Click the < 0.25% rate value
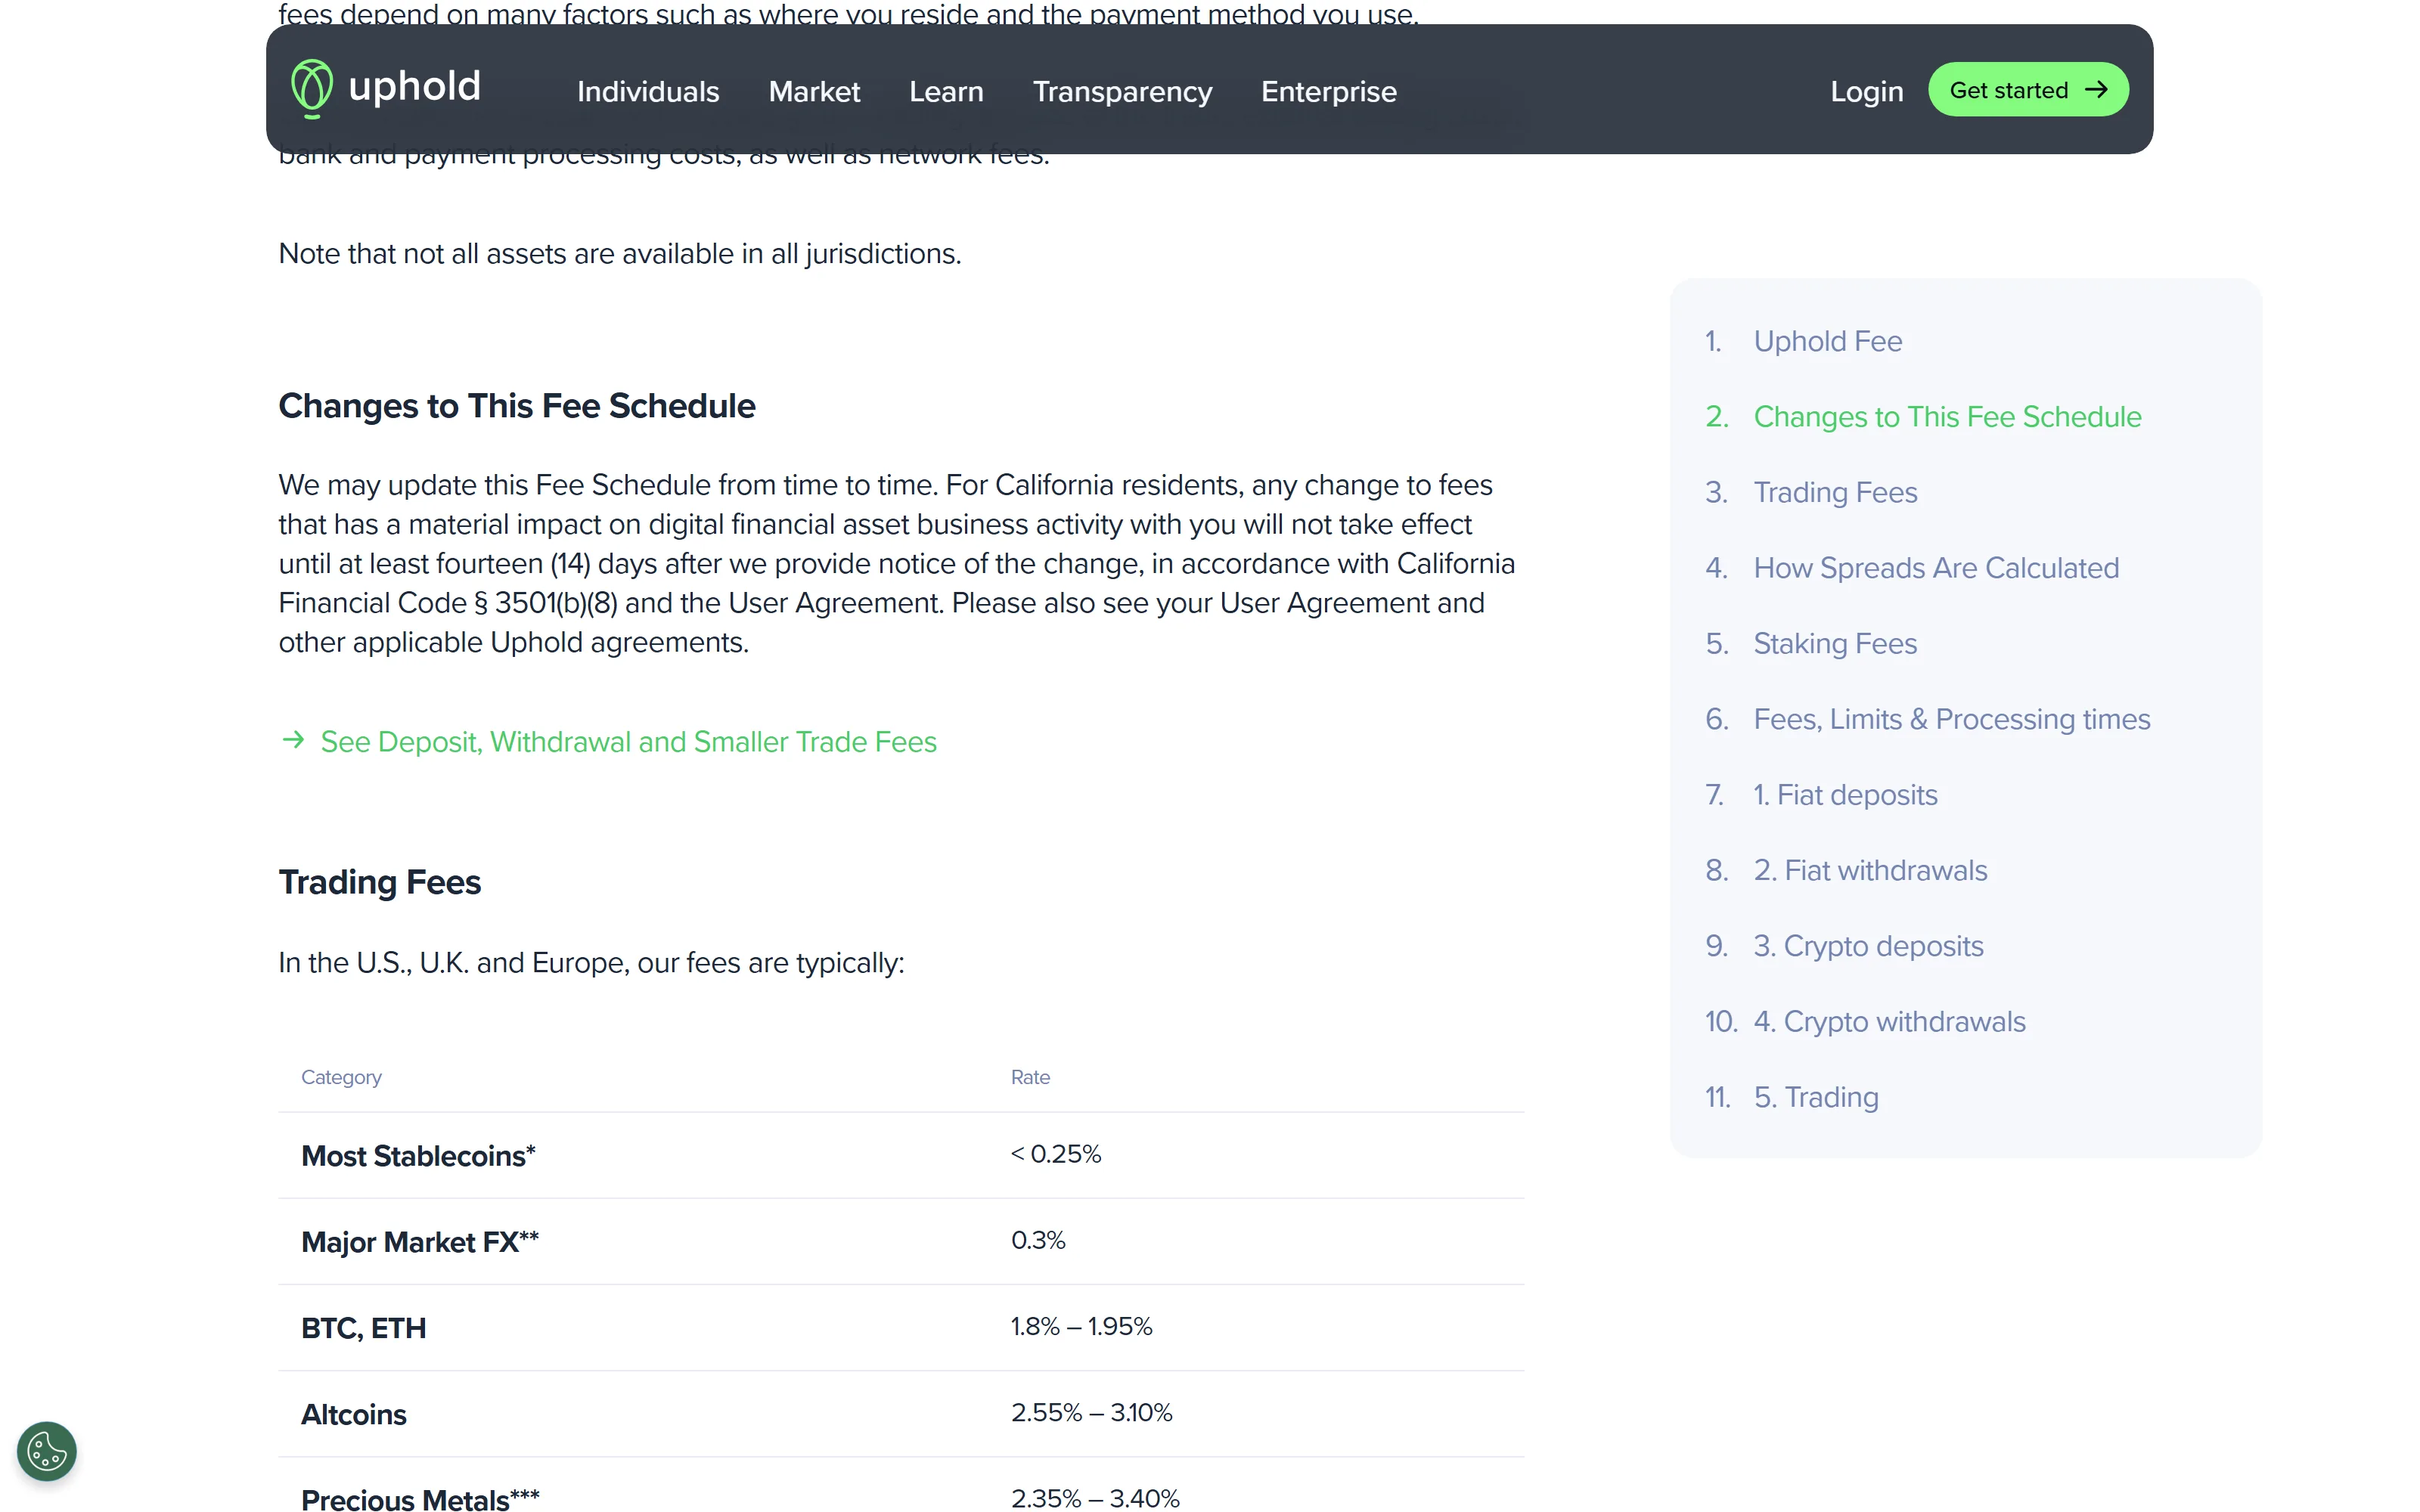 point(1055,1154)
